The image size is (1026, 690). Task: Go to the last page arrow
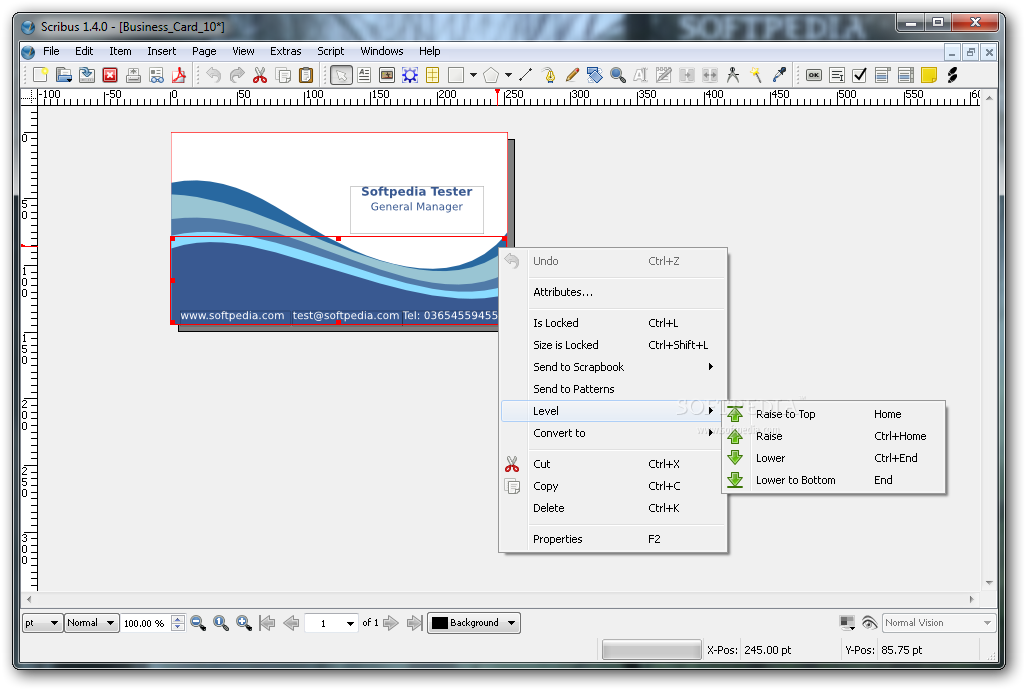point(414,623)
